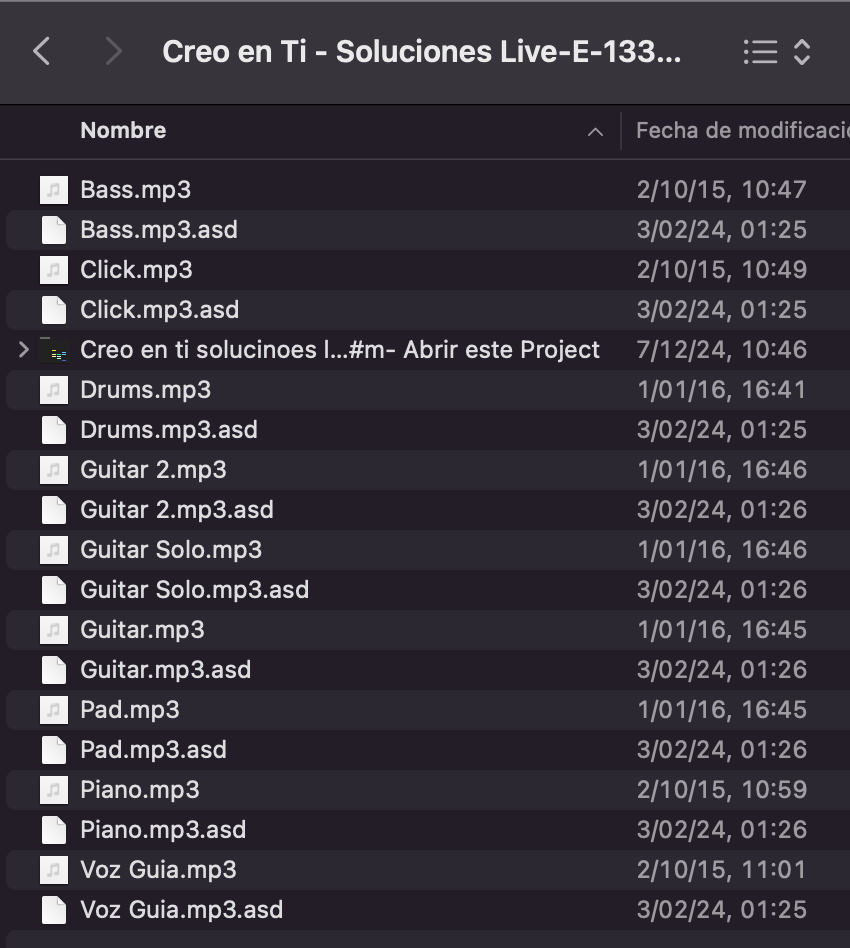Select the Drums.mp3 music file icon
The width and height of the screenshot is (850, 948).
(x=54, y=390)
